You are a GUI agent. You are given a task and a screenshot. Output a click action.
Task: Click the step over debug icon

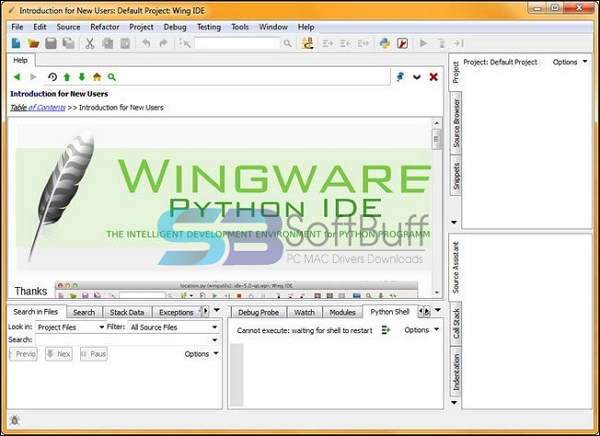point(459,43)
